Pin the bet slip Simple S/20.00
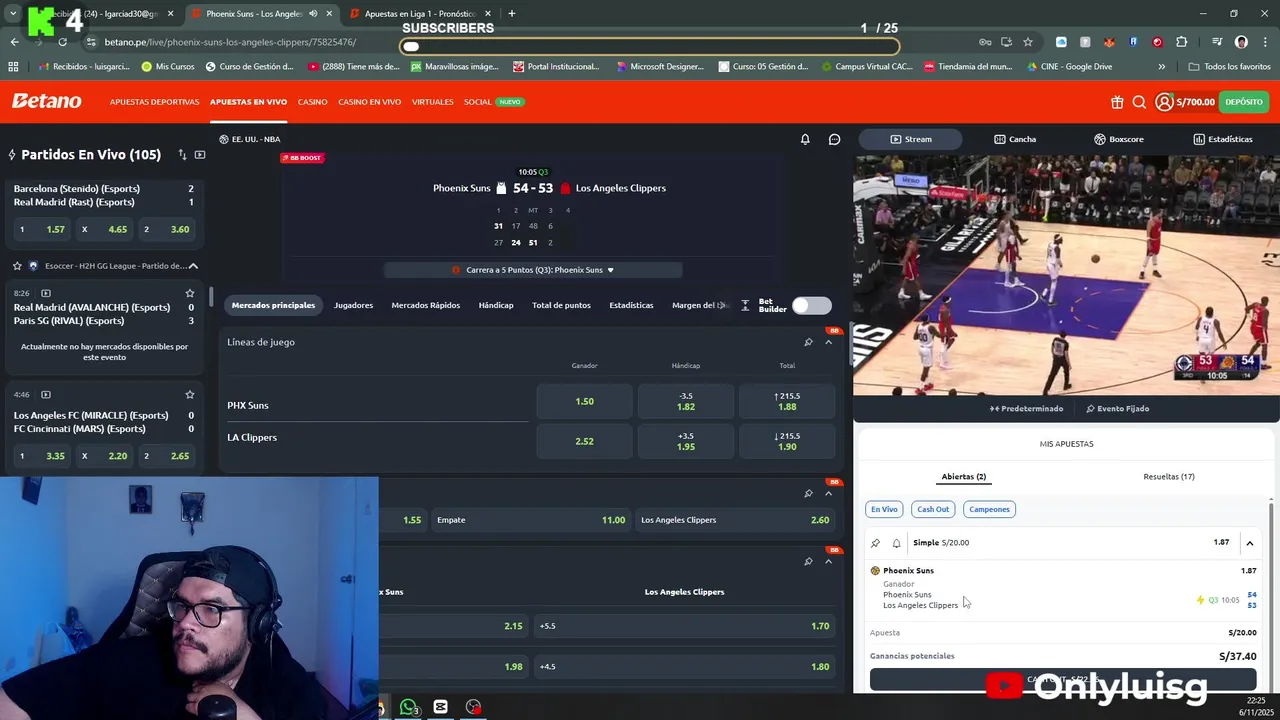This screenshot has width=1280, height=720. pyautogui.click(x=876, y=543)
